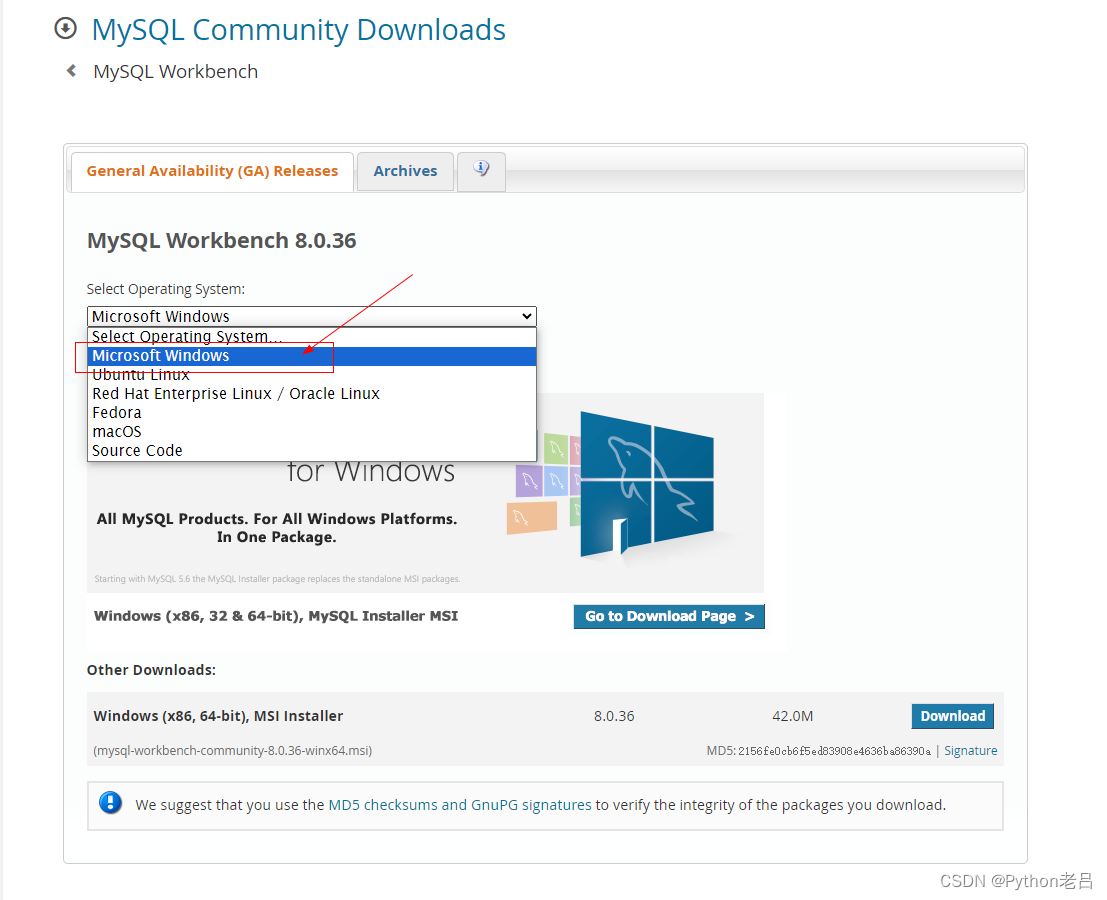Open MD5 checksums and GnuPG signatures link
The height and width of the screenshot is (900, 1107).
click(460, 805)
